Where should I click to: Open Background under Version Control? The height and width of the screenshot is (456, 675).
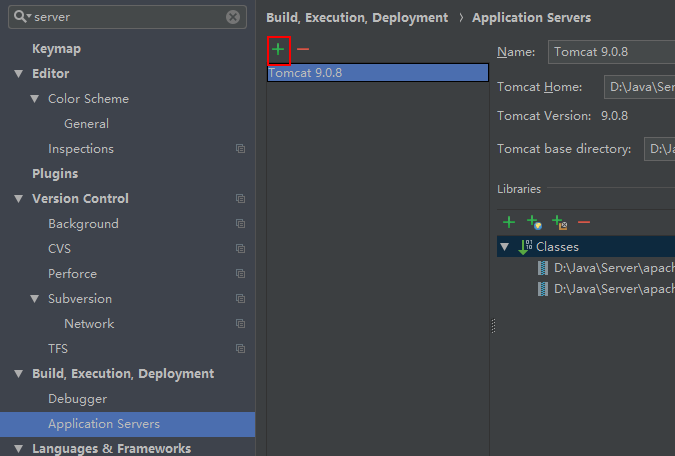click(x=84, y=223)
